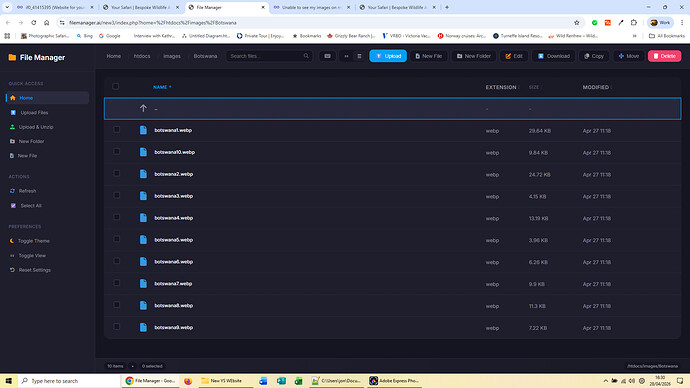
Task: Tick checkbox for botswana1.webp
Action: point(117,129)
